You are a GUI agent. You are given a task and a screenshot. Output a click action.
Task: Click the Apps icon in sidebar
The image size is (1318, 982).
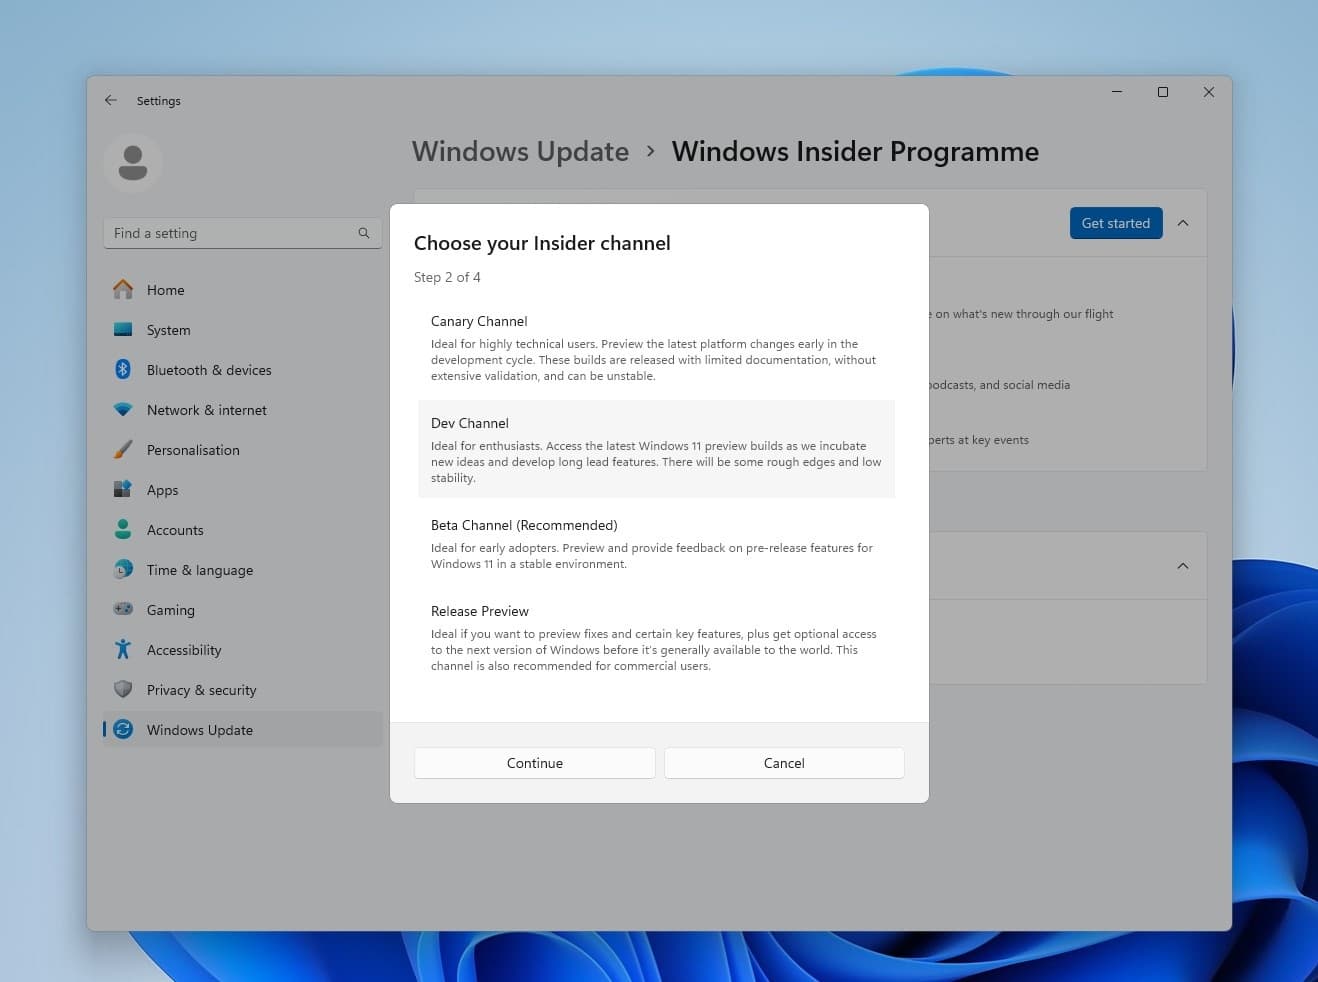click(123, 489)
